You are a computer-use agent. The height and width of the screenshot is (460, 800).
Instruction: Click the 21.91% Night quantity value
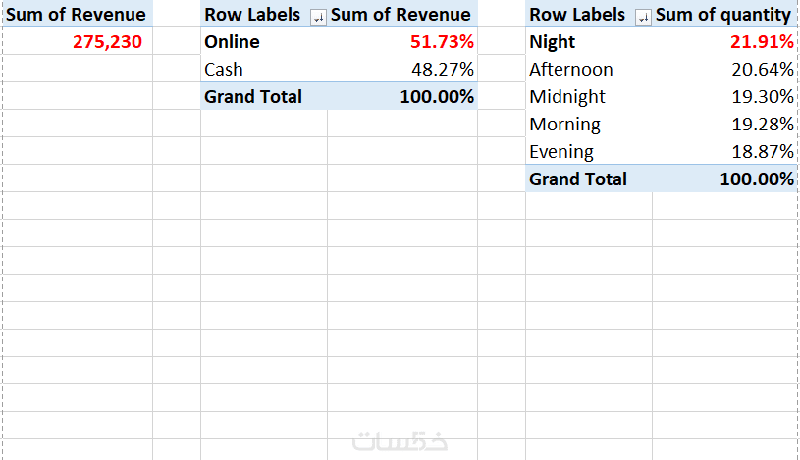(x=766, y=42)
